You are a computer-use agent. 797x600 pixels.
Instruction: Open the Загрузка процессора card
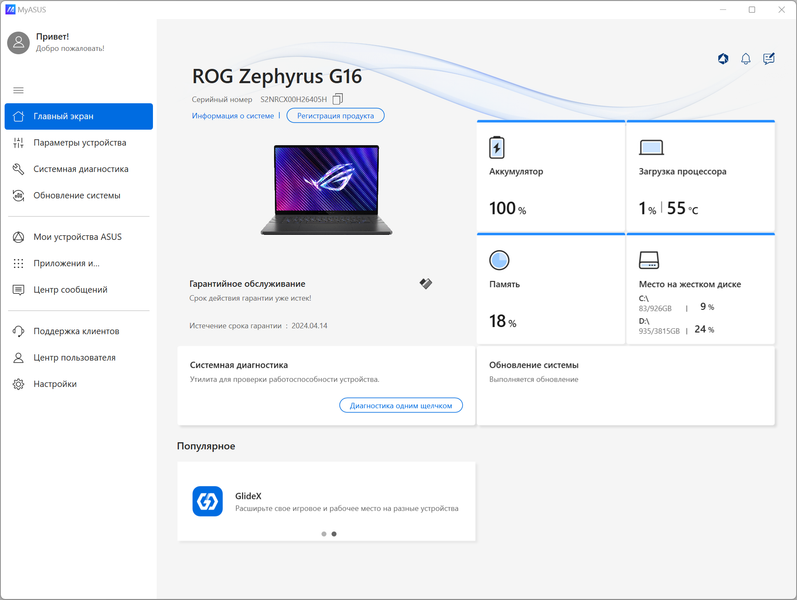coord(700,176)
